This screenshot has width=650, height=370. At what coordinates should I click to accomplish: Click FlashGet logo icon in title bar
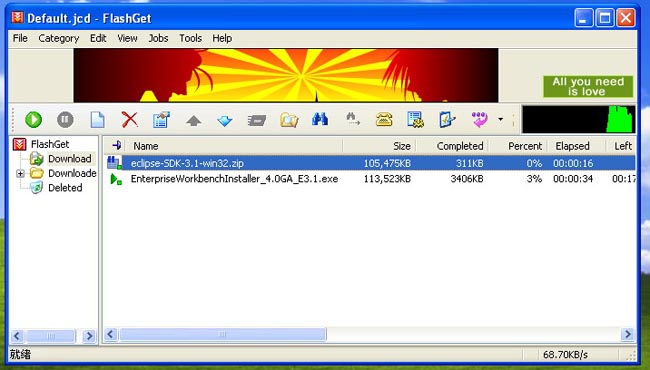[x=17, y=17]
